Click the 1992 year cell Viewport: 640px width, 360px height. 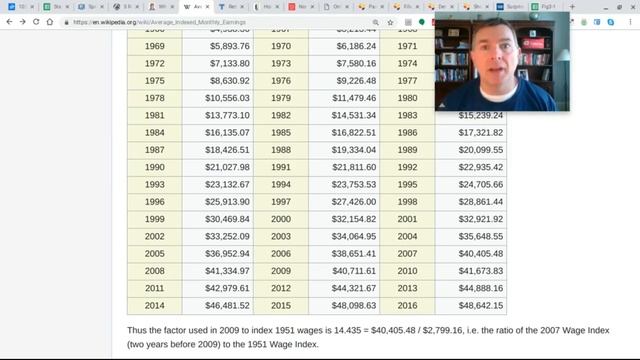coord(407,167)
